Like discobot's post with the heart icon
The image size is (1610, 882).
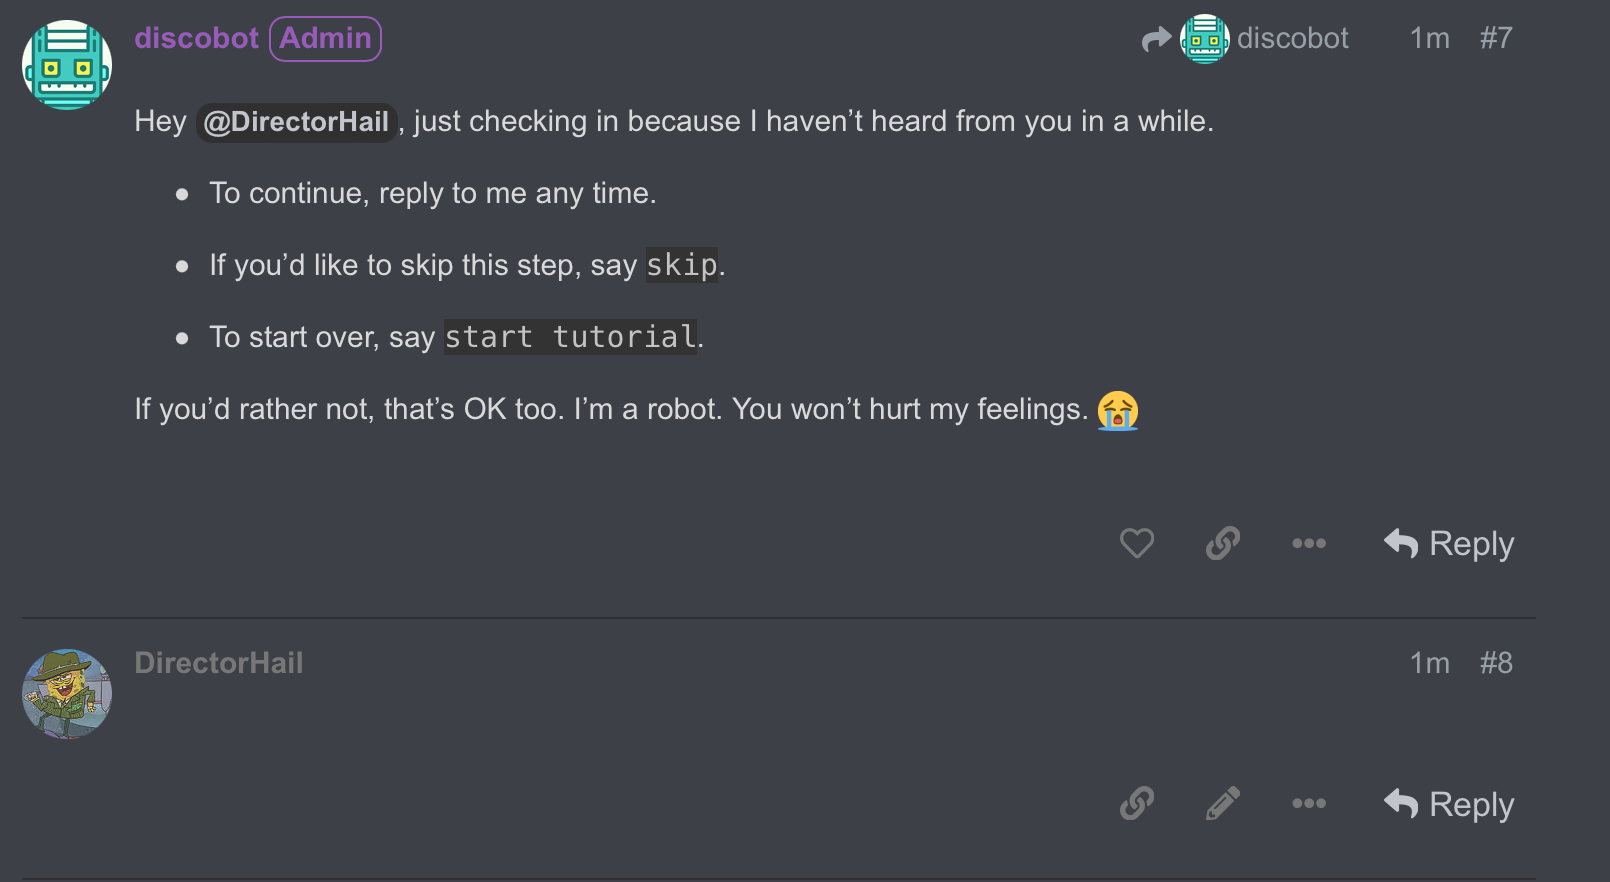[x=1137, y=543]
